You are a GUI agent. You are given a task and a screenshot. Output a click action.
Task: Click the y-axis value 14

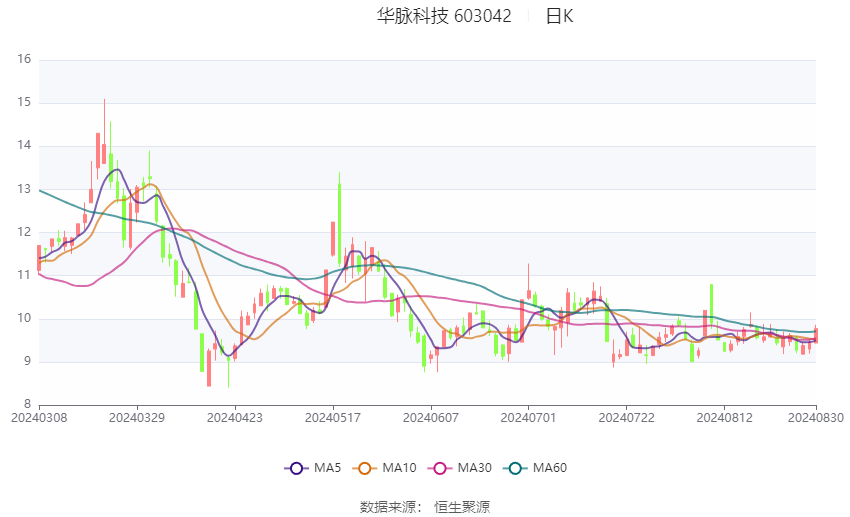tap(24, 145)
